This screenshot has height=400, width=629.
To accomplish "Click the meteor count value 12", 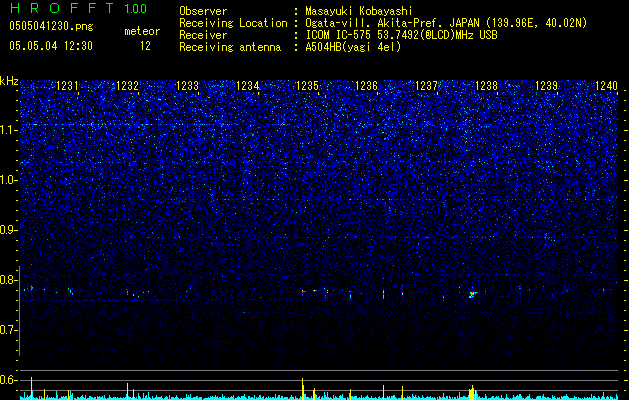I will (145, 46).
